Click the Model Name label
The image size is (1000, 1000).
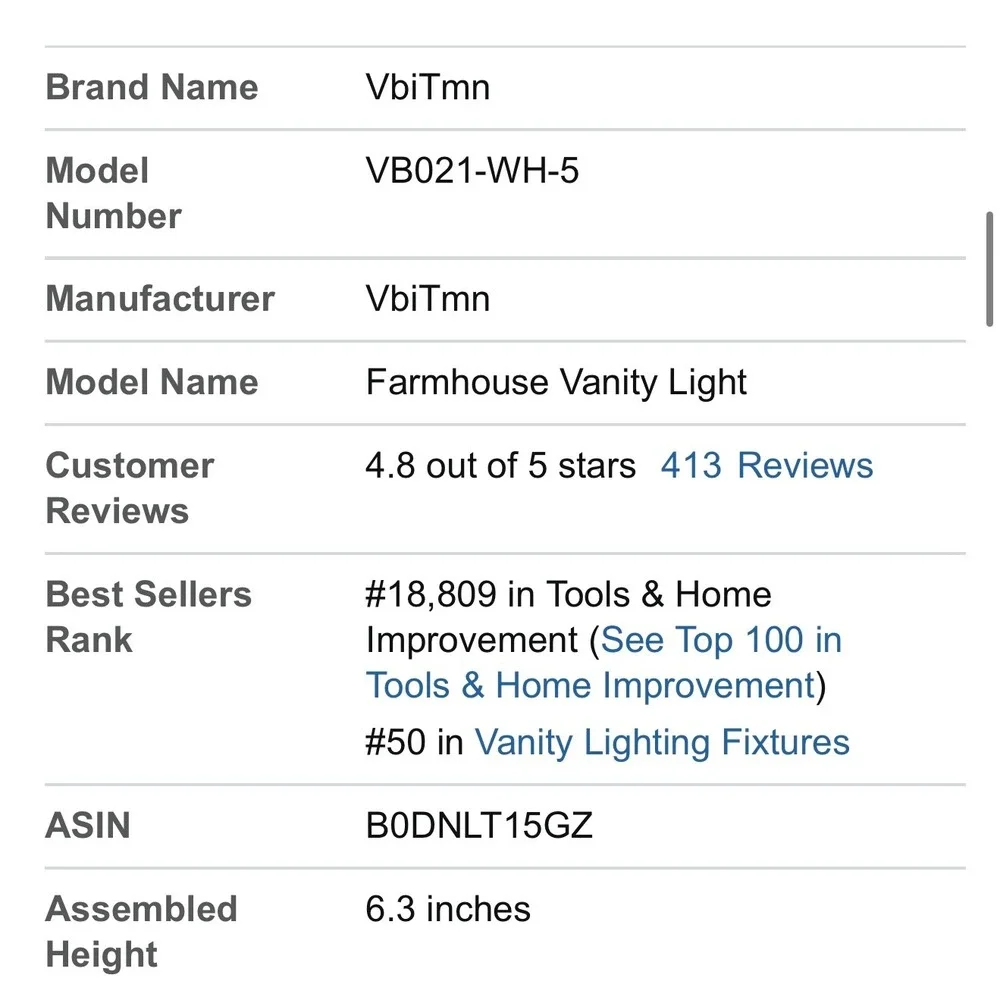(x=152, y=382)
